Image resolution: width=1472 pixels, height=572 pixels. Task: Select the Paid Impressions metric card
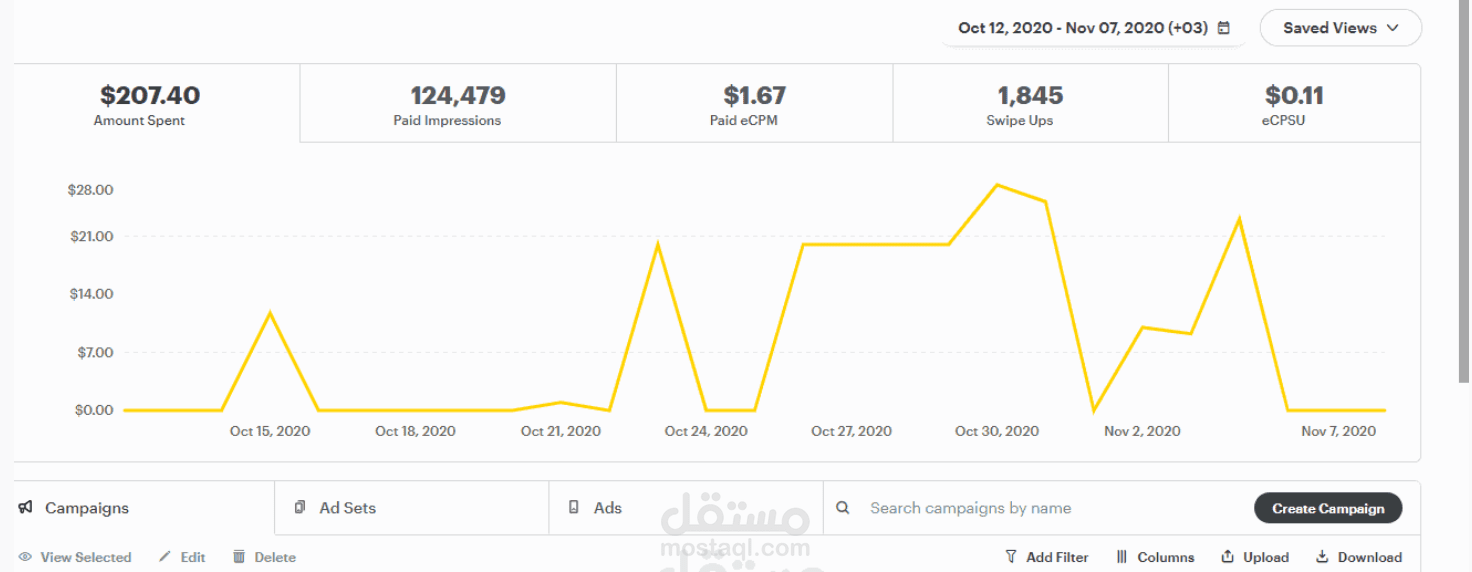click(457, 104)
